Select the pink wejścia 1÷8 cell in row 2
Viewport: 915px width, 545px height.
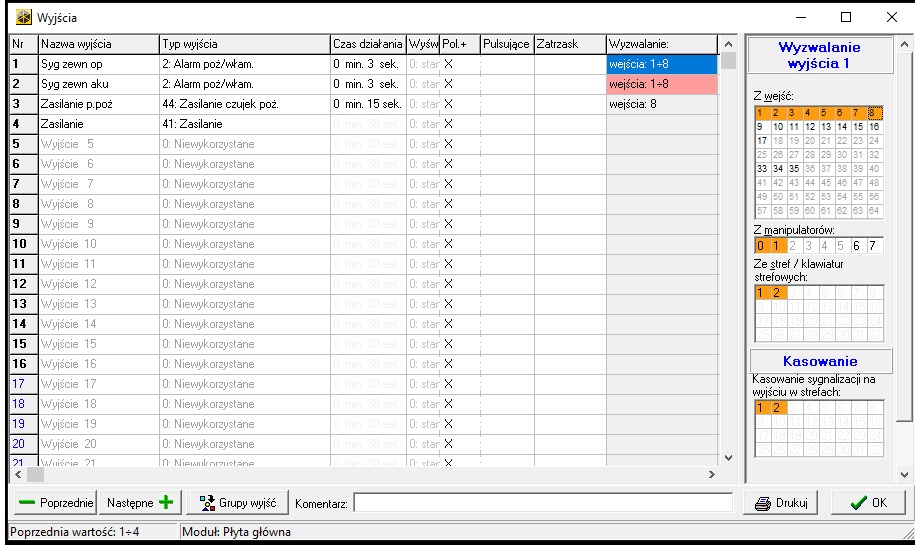coord(661,84)
